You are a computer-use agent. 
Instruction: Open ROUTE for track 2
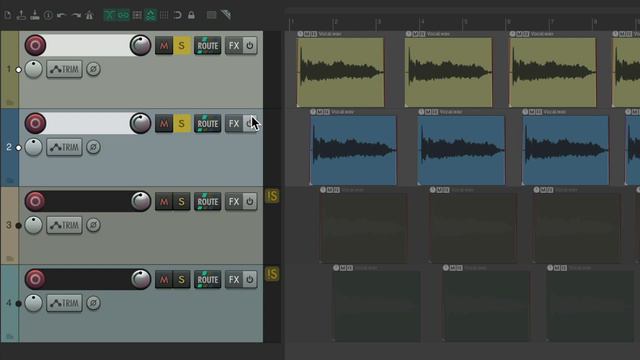point(207,124)
